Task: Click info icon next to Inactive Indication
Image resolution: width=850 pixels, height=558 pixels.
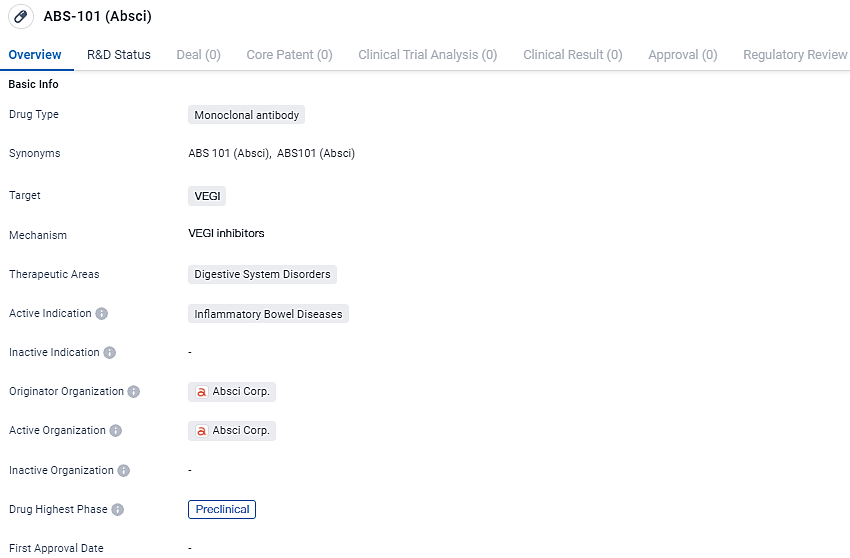Action: pos(110,353)
